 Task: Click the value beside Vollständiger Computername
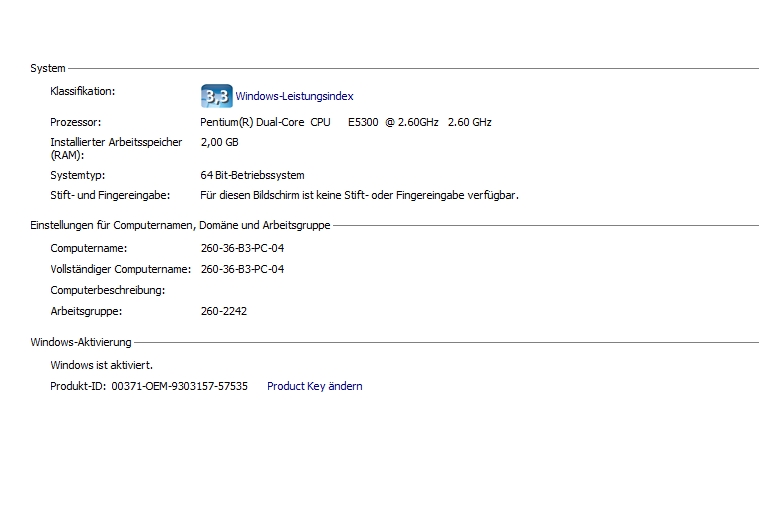click(x=242, y=269)
